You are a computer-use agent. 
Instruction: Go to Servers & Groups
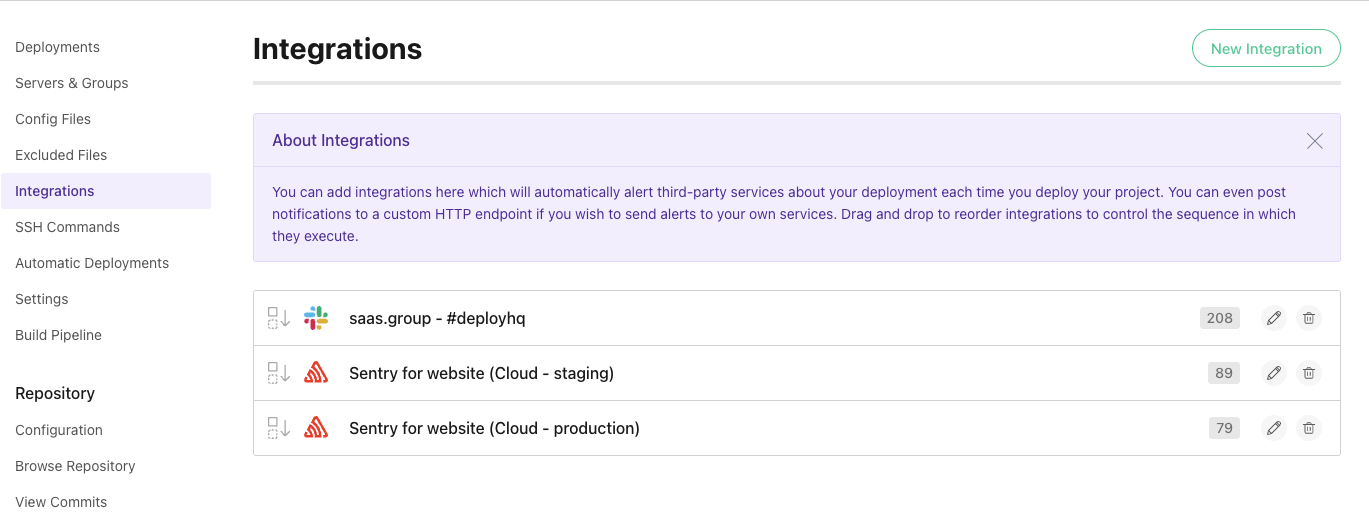click(71, 83)
